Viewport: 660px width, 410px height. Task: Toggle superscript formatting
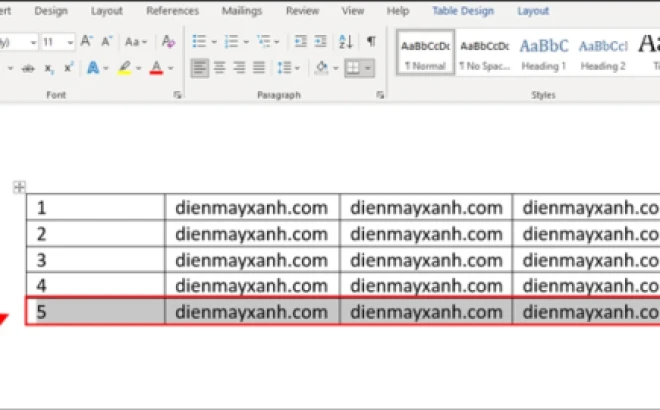pos(68,68)
